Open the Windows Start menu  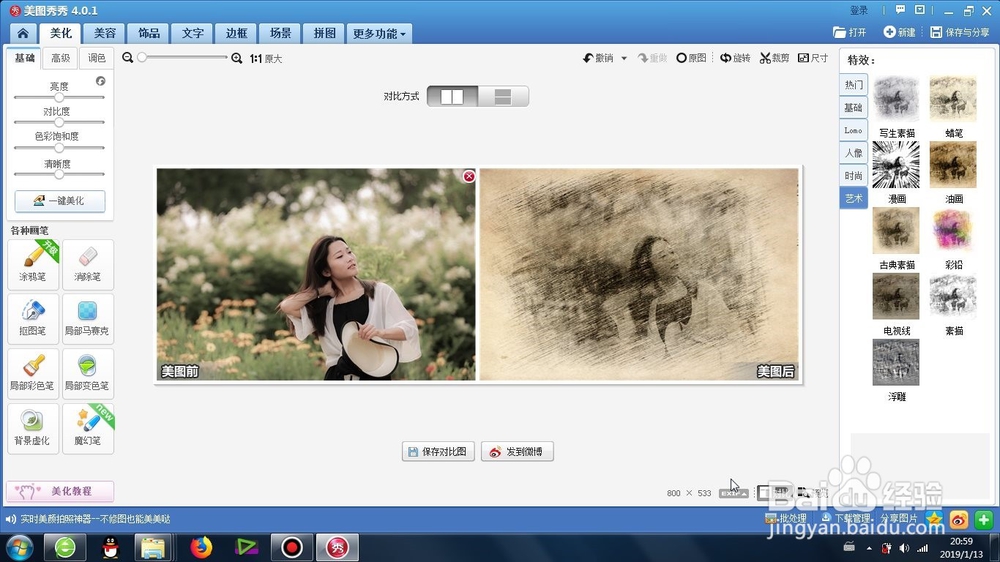tap(19, 547)
